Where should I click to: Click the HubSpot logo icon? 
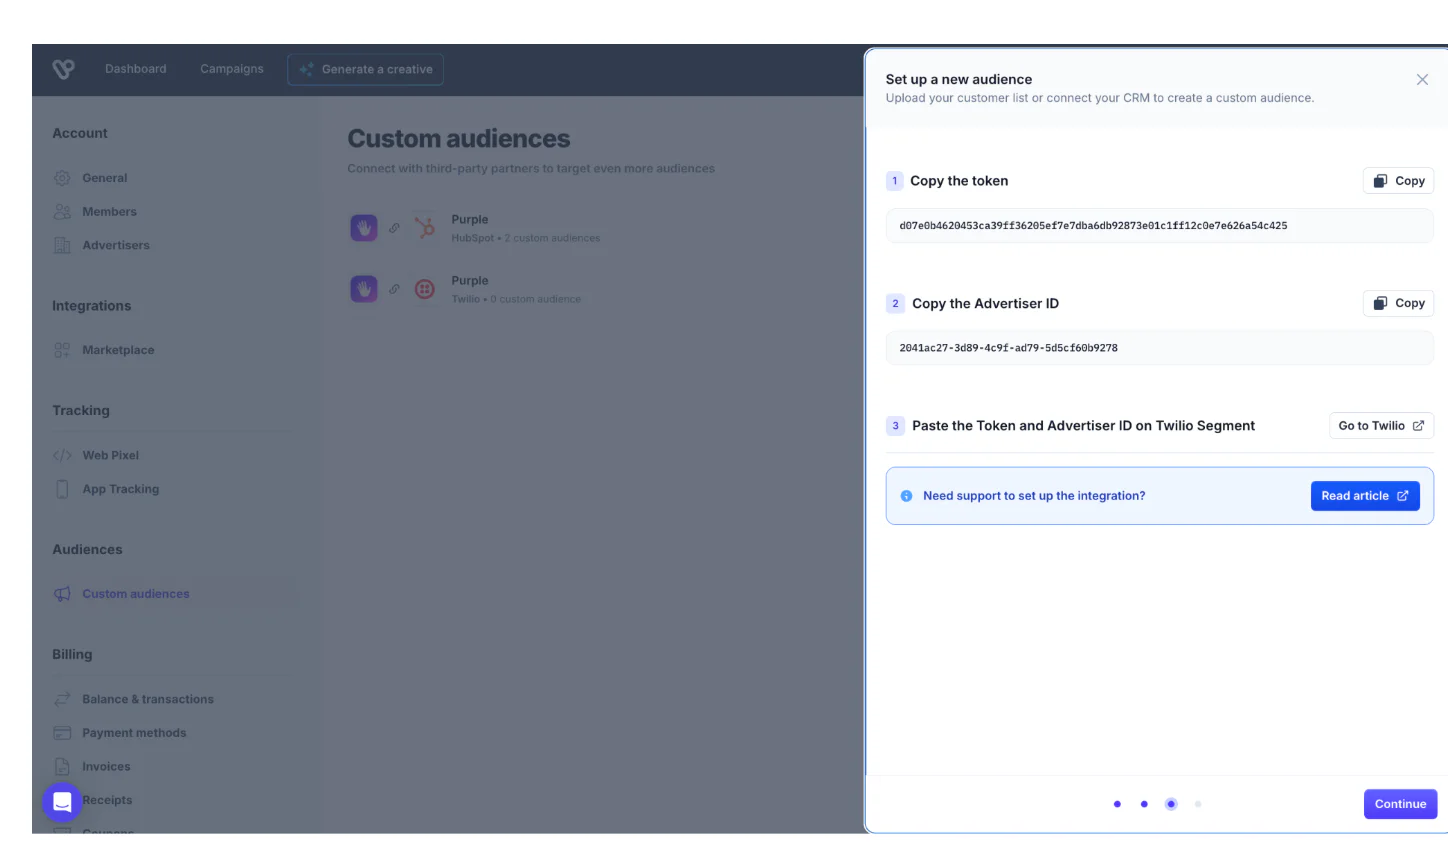point(425,228)
